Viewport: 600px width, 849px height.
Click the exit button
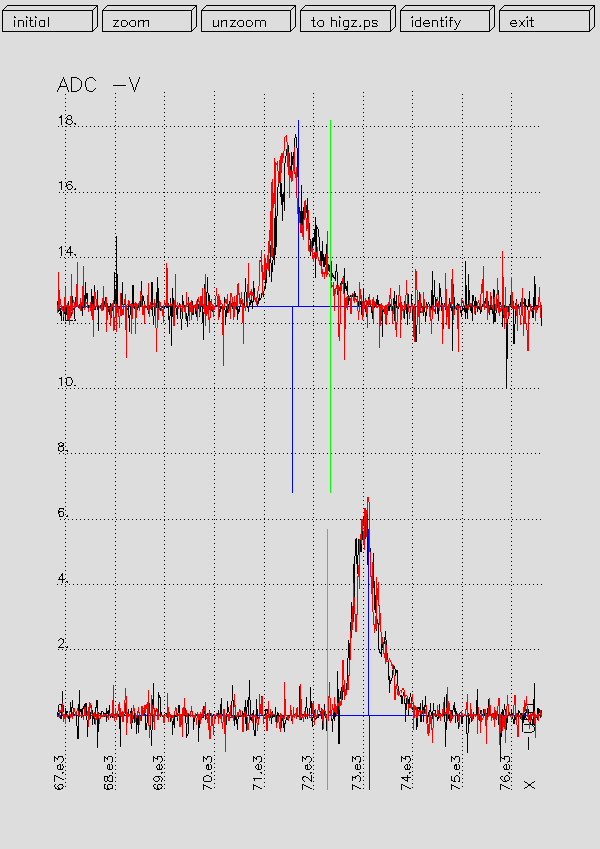click(x=543, y=21)
